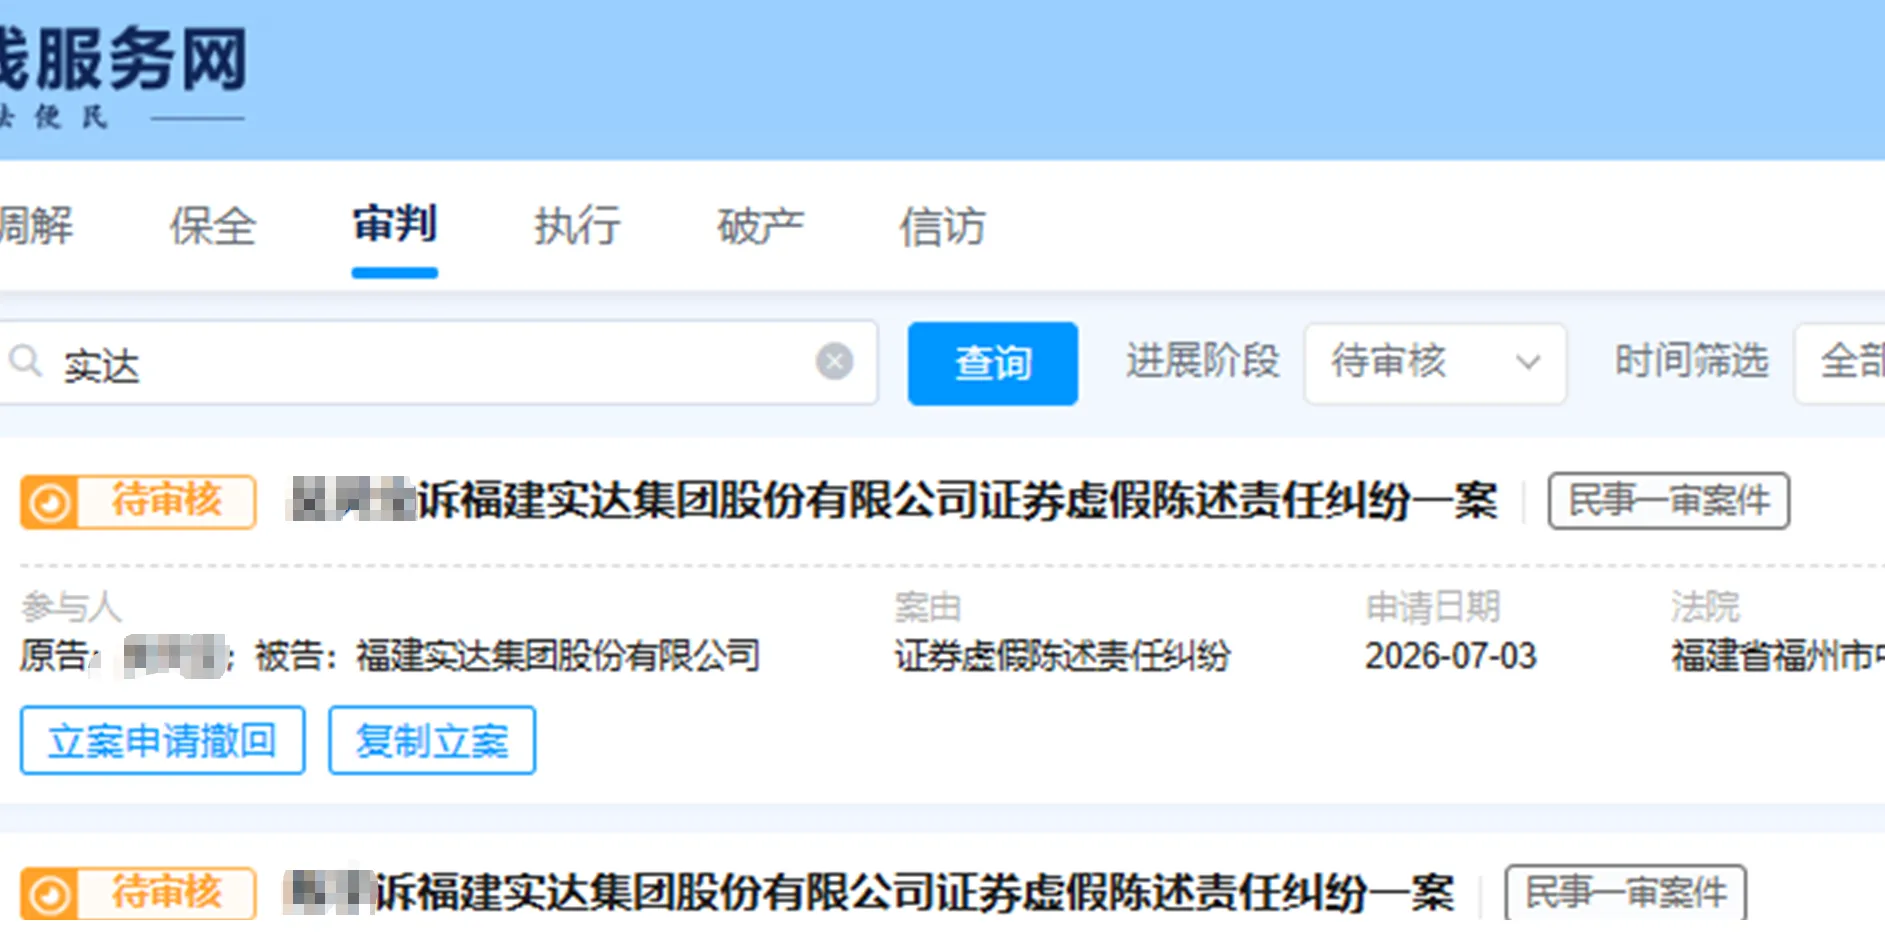Clear the search field with the X icon
This screenshot has height=934, width=1885.
(834, 361)
